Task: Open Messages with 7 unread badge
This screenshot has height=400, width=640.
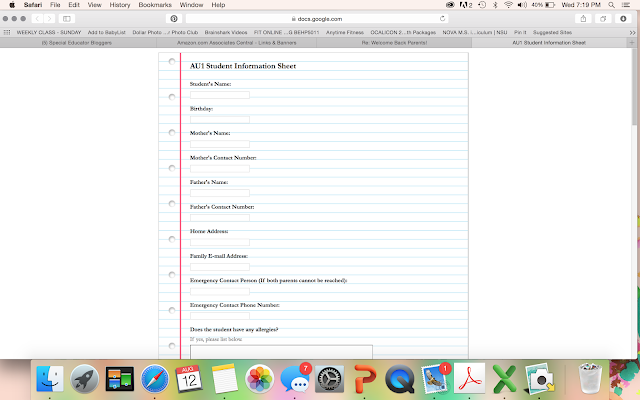Action: [296, 378]
